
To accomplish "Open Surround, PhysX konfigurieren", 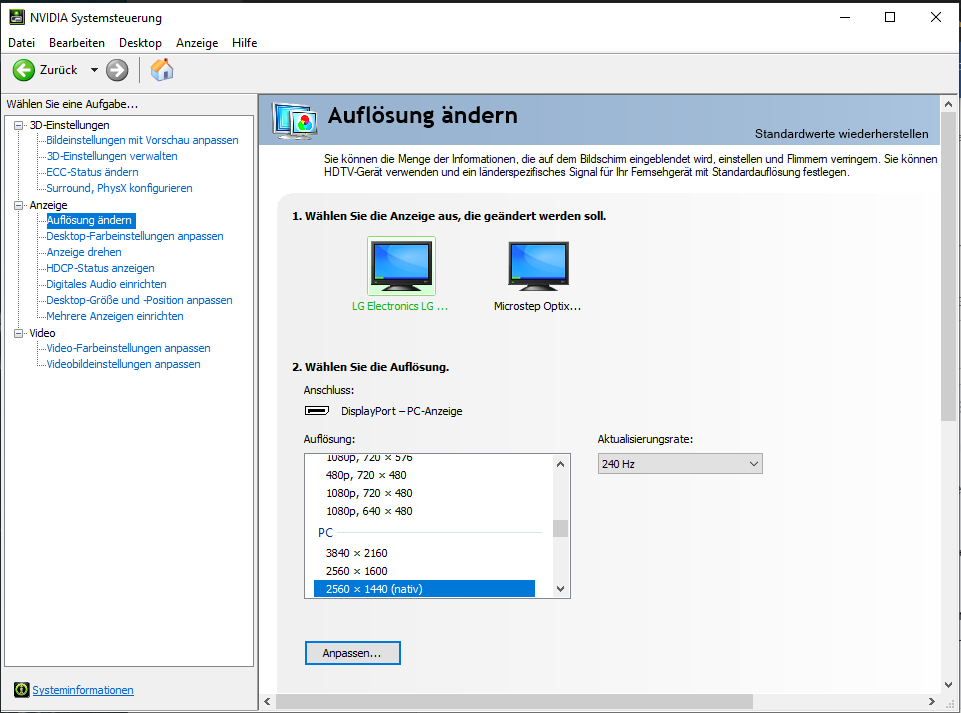I will 120,188.
